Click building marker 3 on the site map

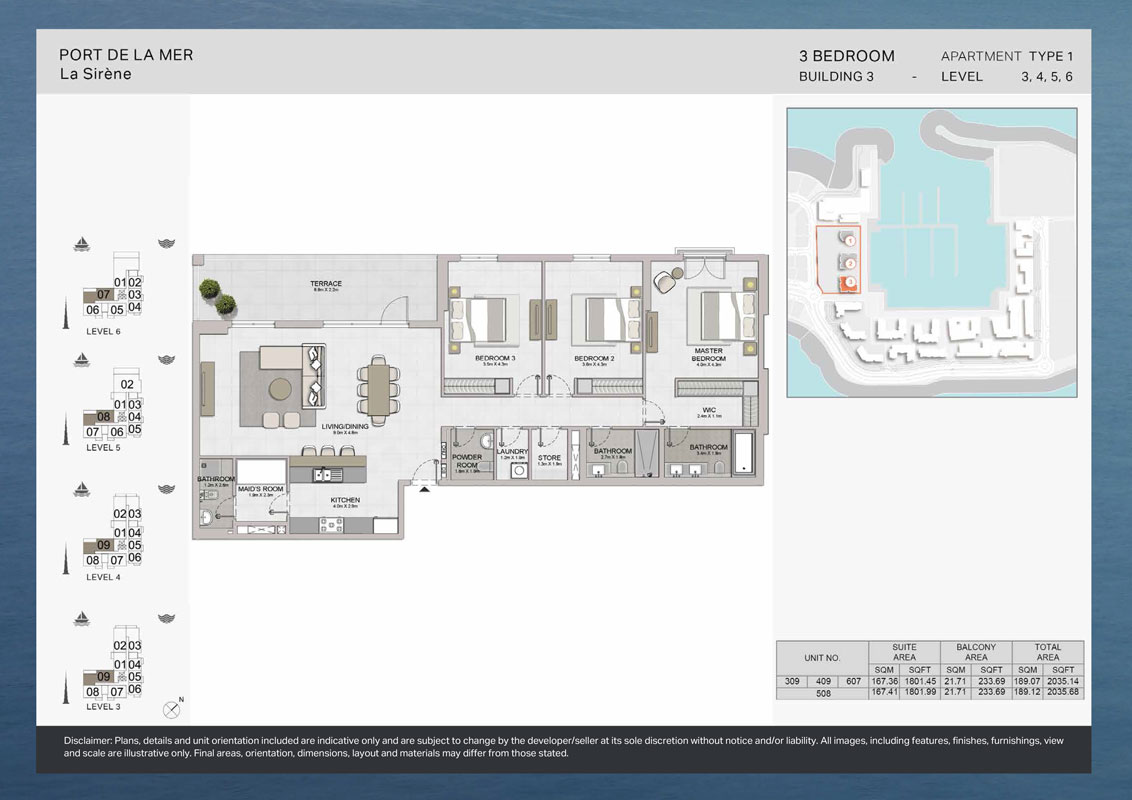click(849, 283)
